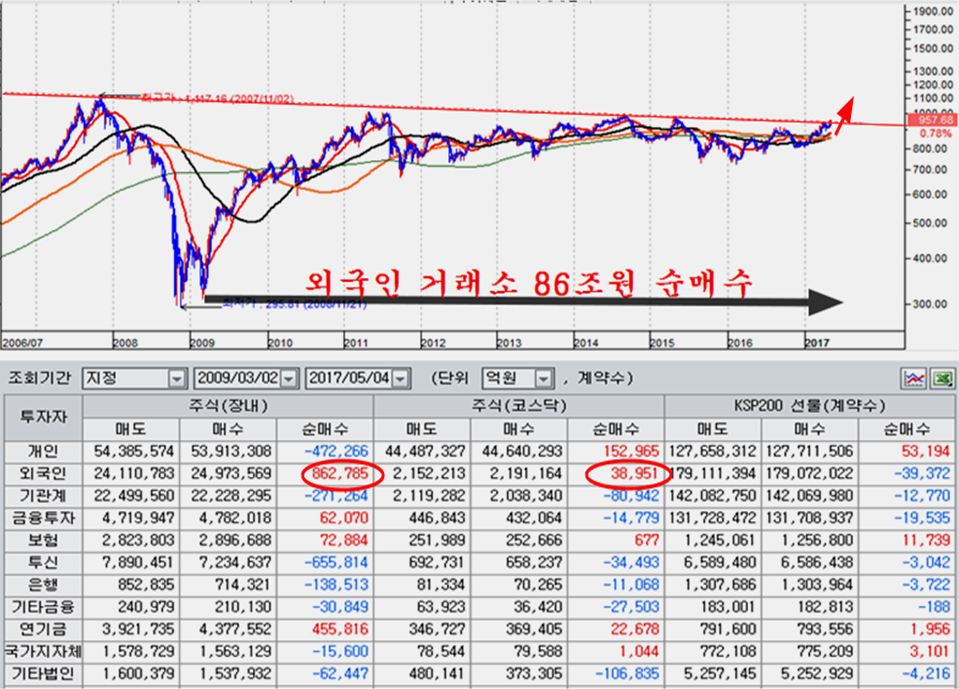Click the 금융투자 row label
The image size is (959, 689).
coord(42,517)
